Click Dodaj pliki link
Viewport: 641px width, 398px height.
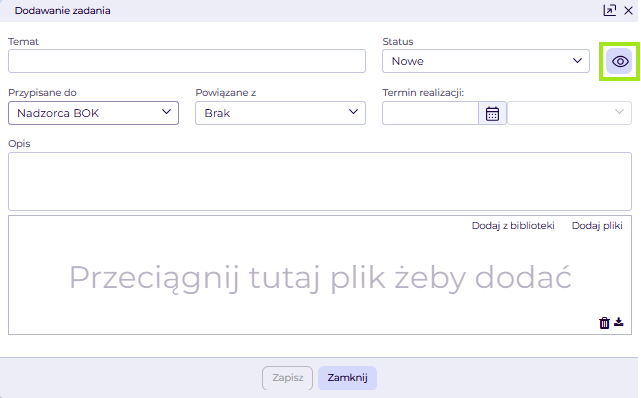click(597, 226)
